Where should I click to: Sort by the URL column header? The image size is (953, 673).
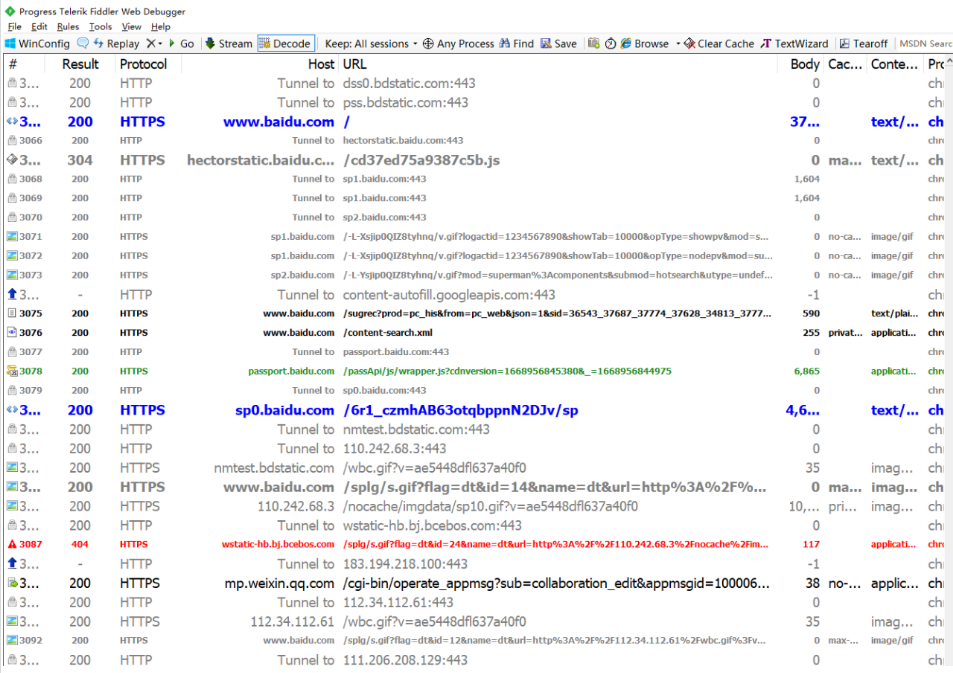(557, 64)
